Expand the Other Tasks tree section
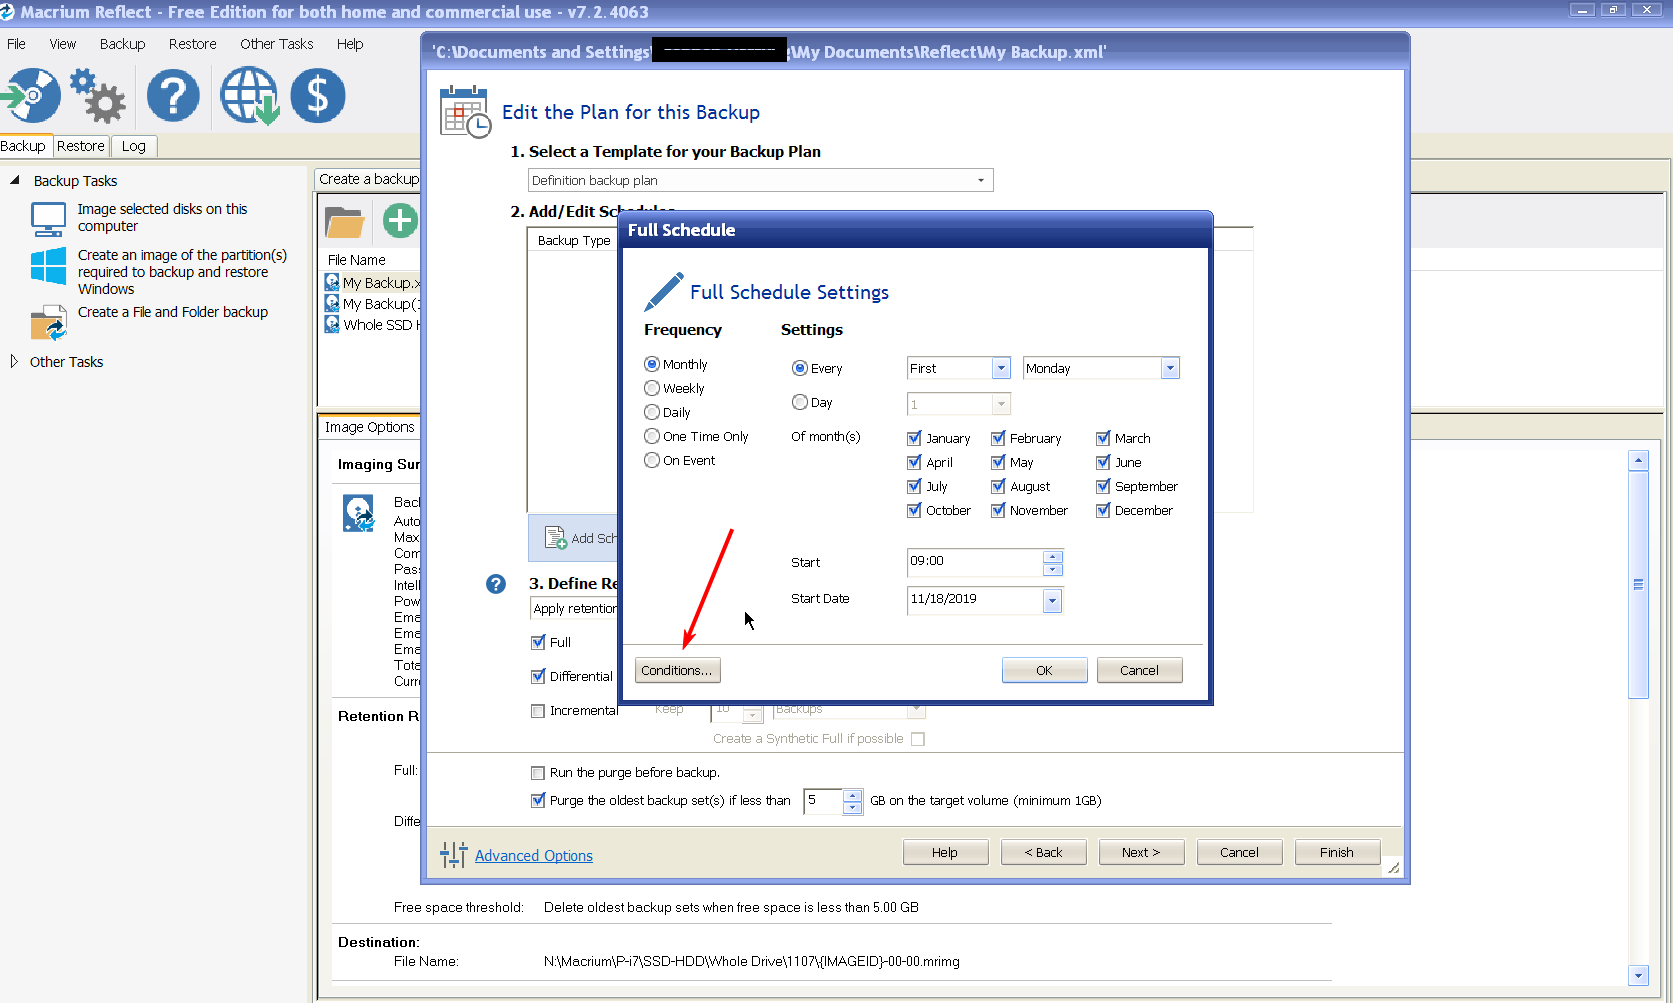Viewport: 1673px width, 1003px height. (x=14, y=362)
